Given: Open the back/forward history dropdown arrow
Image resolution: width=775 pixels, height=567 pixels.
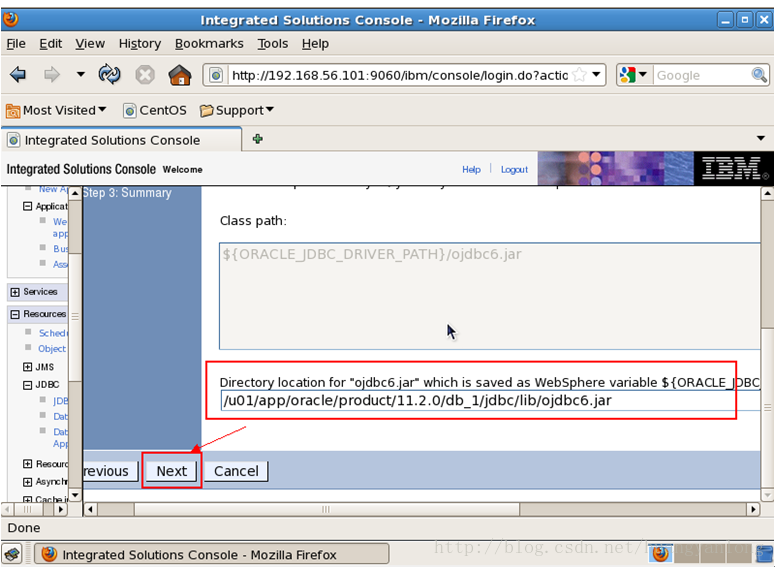Looking at the screenshot, I should [x=80, y=75].
